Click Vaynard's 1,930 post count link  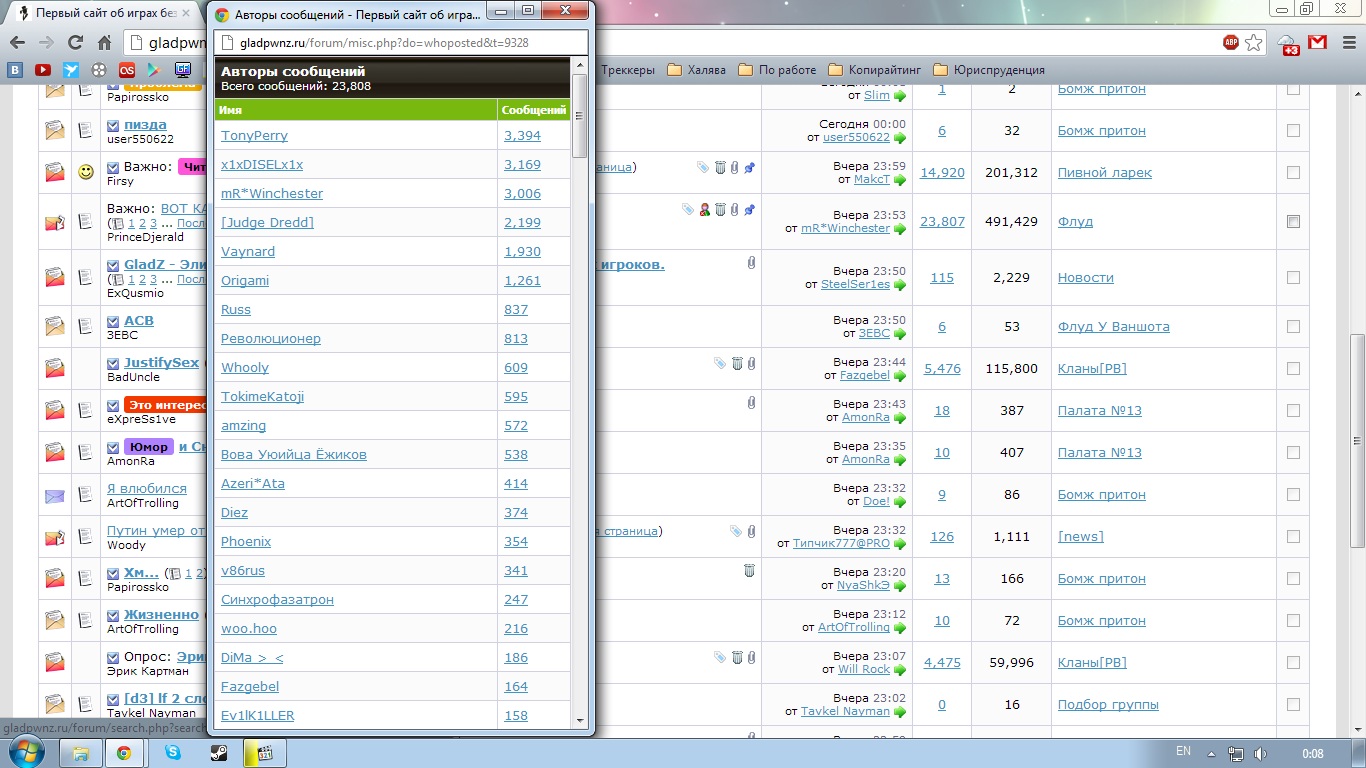[x=522, y=252]
